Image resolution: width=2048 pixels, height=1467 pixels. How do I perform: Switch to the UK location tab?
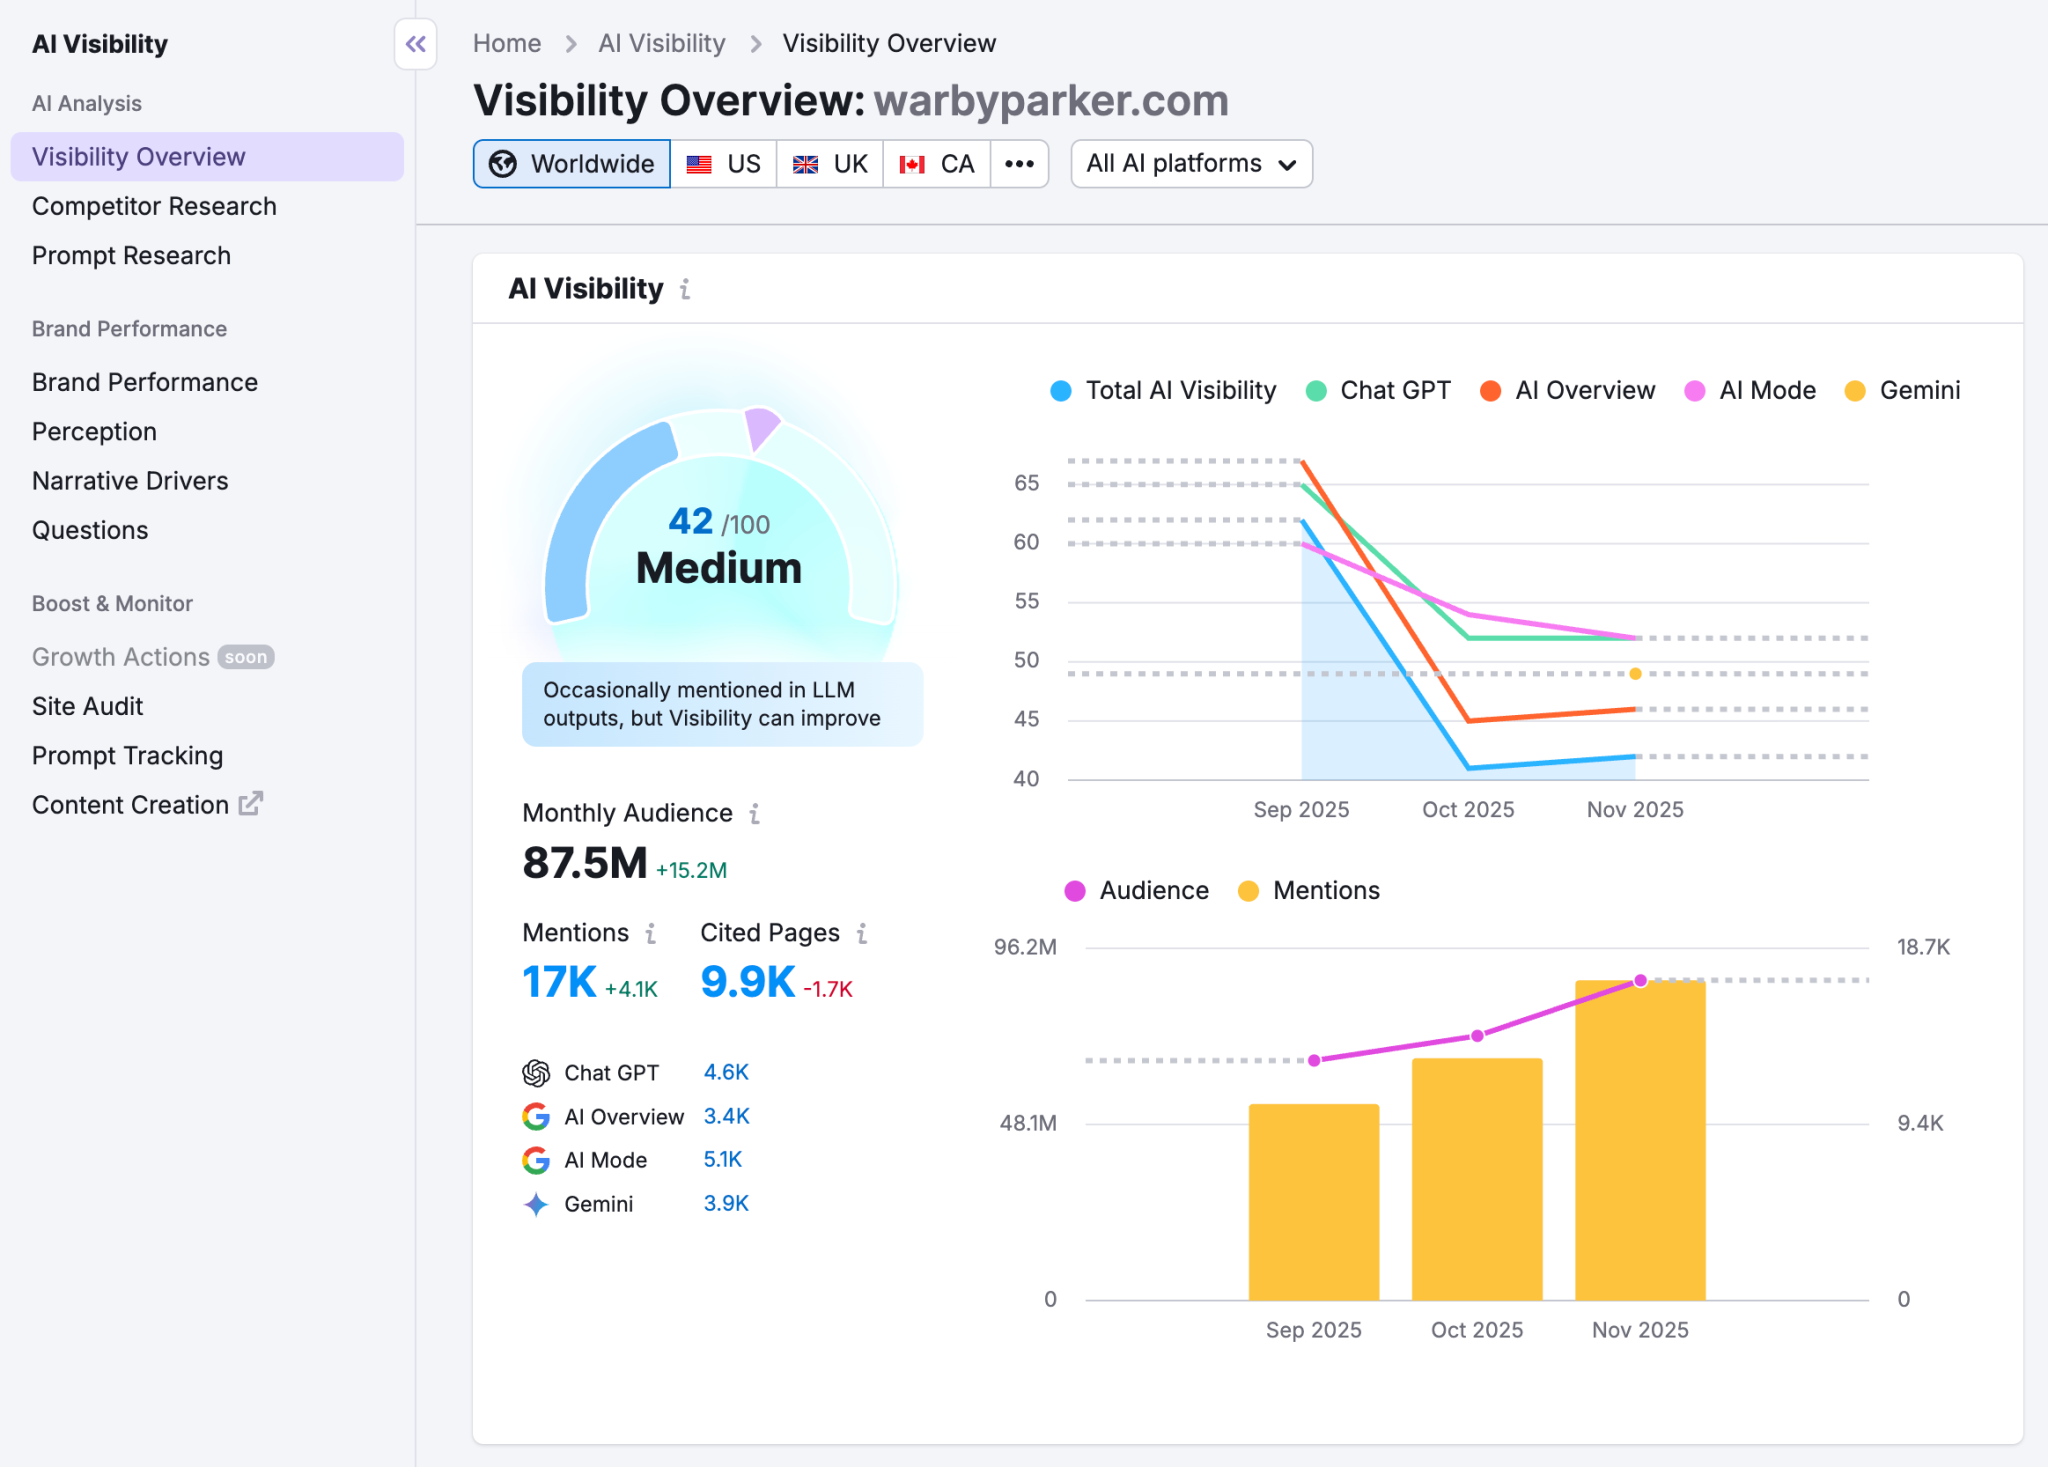point(829,163)
